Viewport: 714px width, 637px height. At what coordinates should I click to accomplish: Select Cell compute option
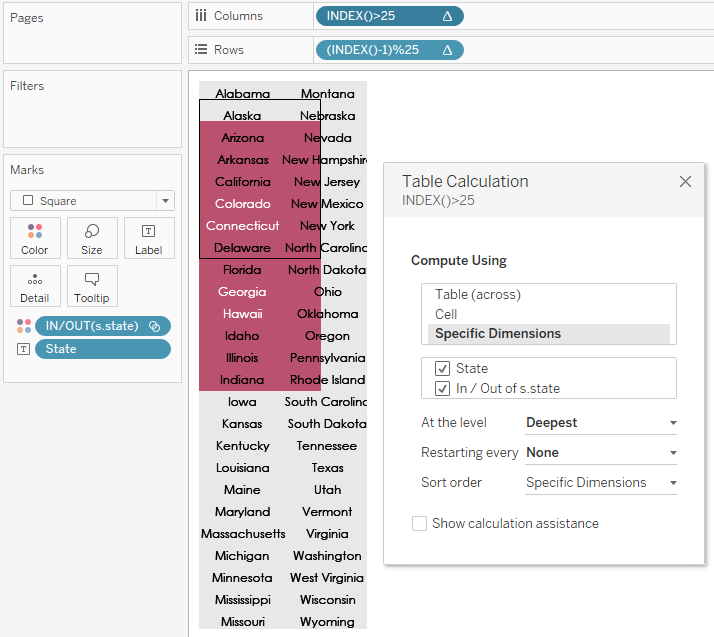click(x=446, y=314)
